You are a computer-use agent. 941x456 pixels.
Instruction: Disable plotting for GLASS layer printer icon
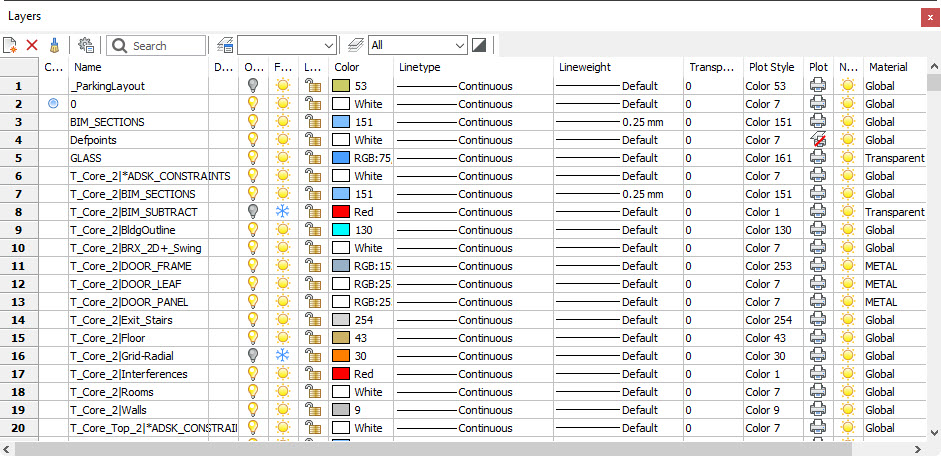(x=818, y=158)
